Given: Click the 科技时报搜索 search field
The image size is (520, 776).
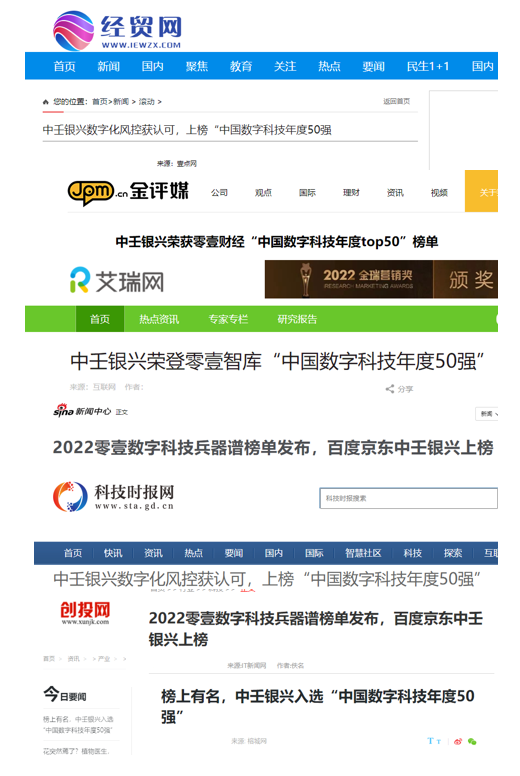Looking at the screenshot, I should 409,498.
